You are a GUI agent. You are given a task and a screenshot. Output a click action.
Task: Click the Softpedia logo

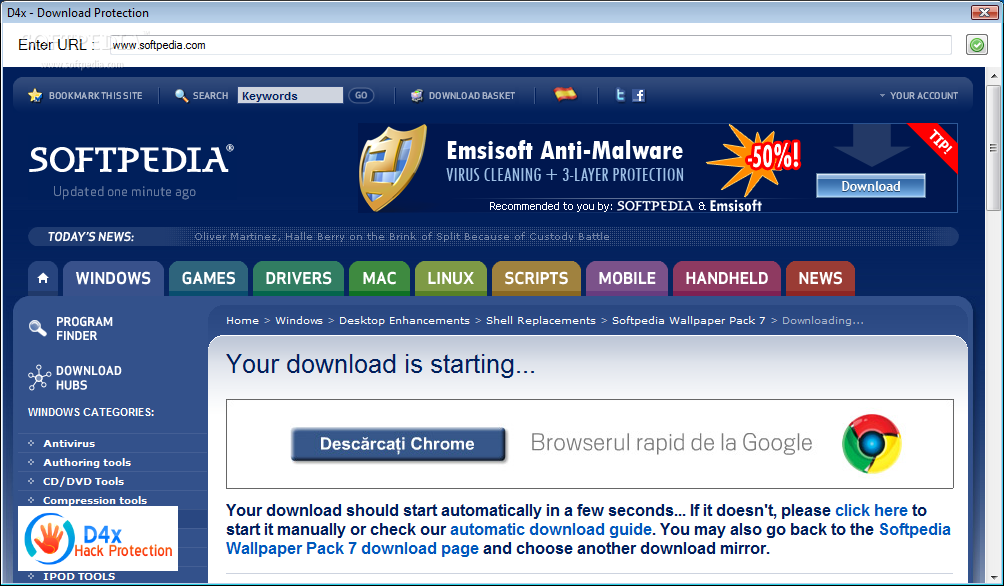131,159
